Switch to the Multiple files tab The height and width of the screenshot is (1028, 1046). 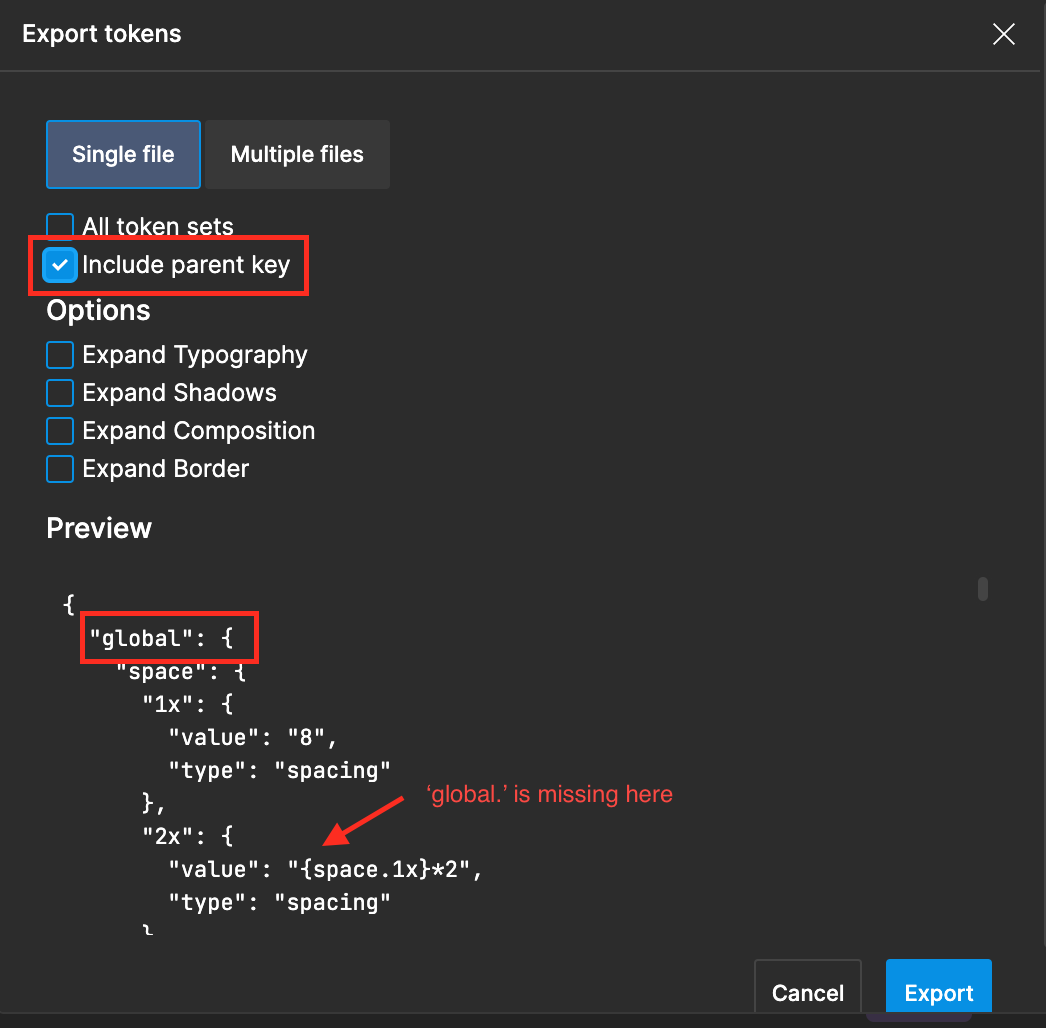296,154
